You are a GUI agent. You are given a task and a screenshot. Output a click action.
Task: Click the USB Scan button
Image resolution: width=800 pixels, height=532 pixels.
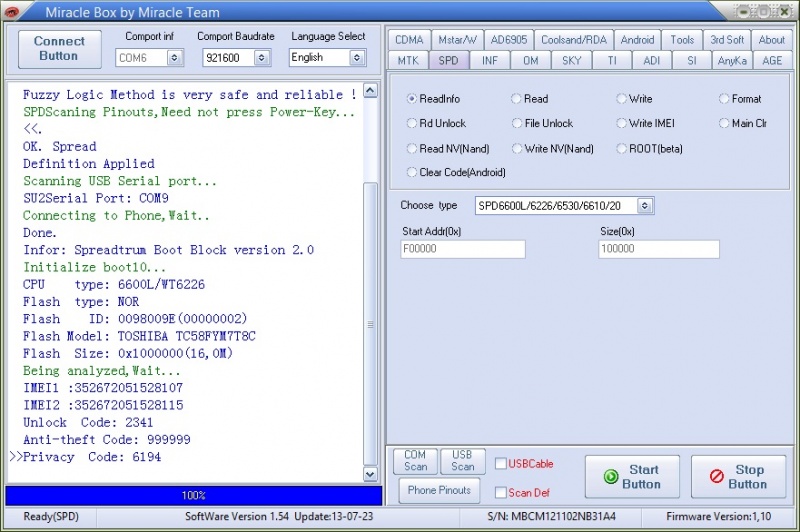(462, 461)
